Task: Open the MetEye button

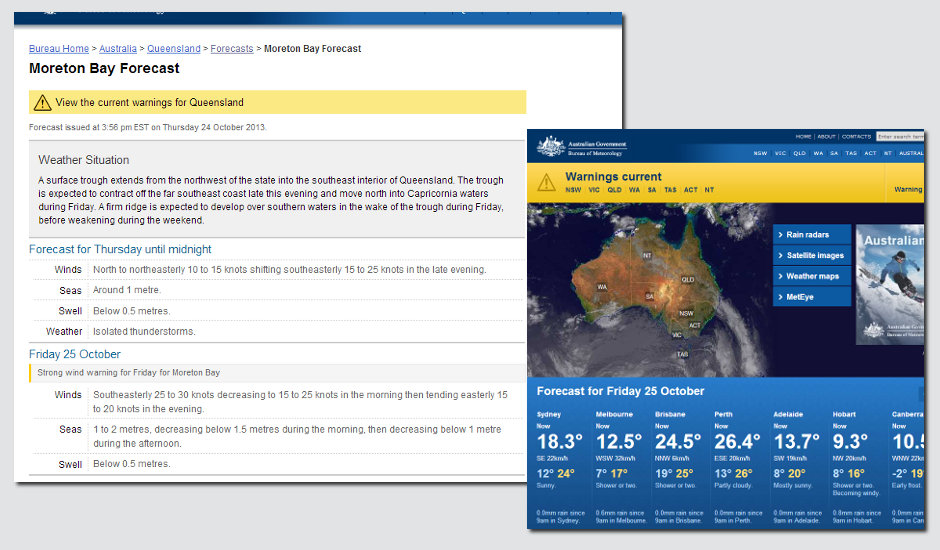Action: pos(812,297)
